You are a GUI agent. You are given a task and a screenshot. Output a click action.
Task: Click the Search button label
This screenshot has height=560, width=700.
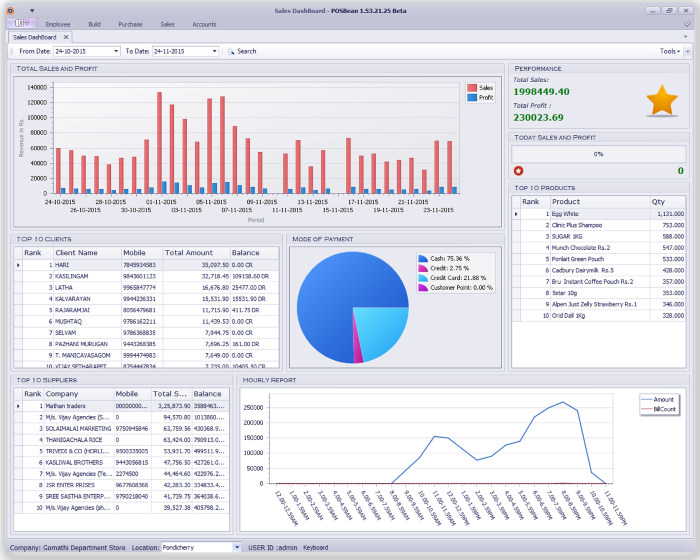[246, 51]
